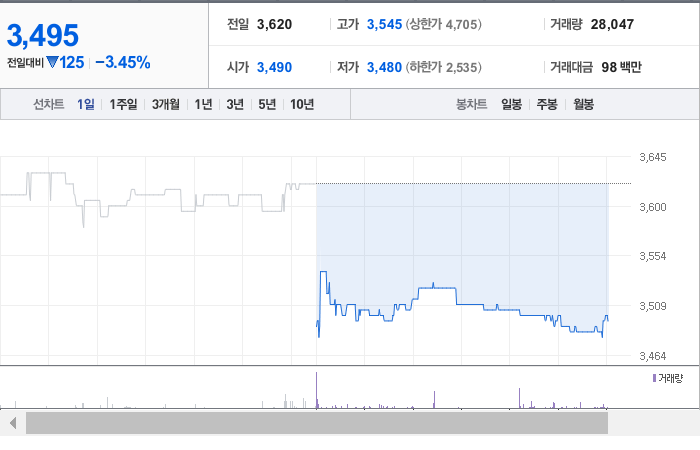
Task: Click the 상한가 4,705 text
Action: point(443,24)
